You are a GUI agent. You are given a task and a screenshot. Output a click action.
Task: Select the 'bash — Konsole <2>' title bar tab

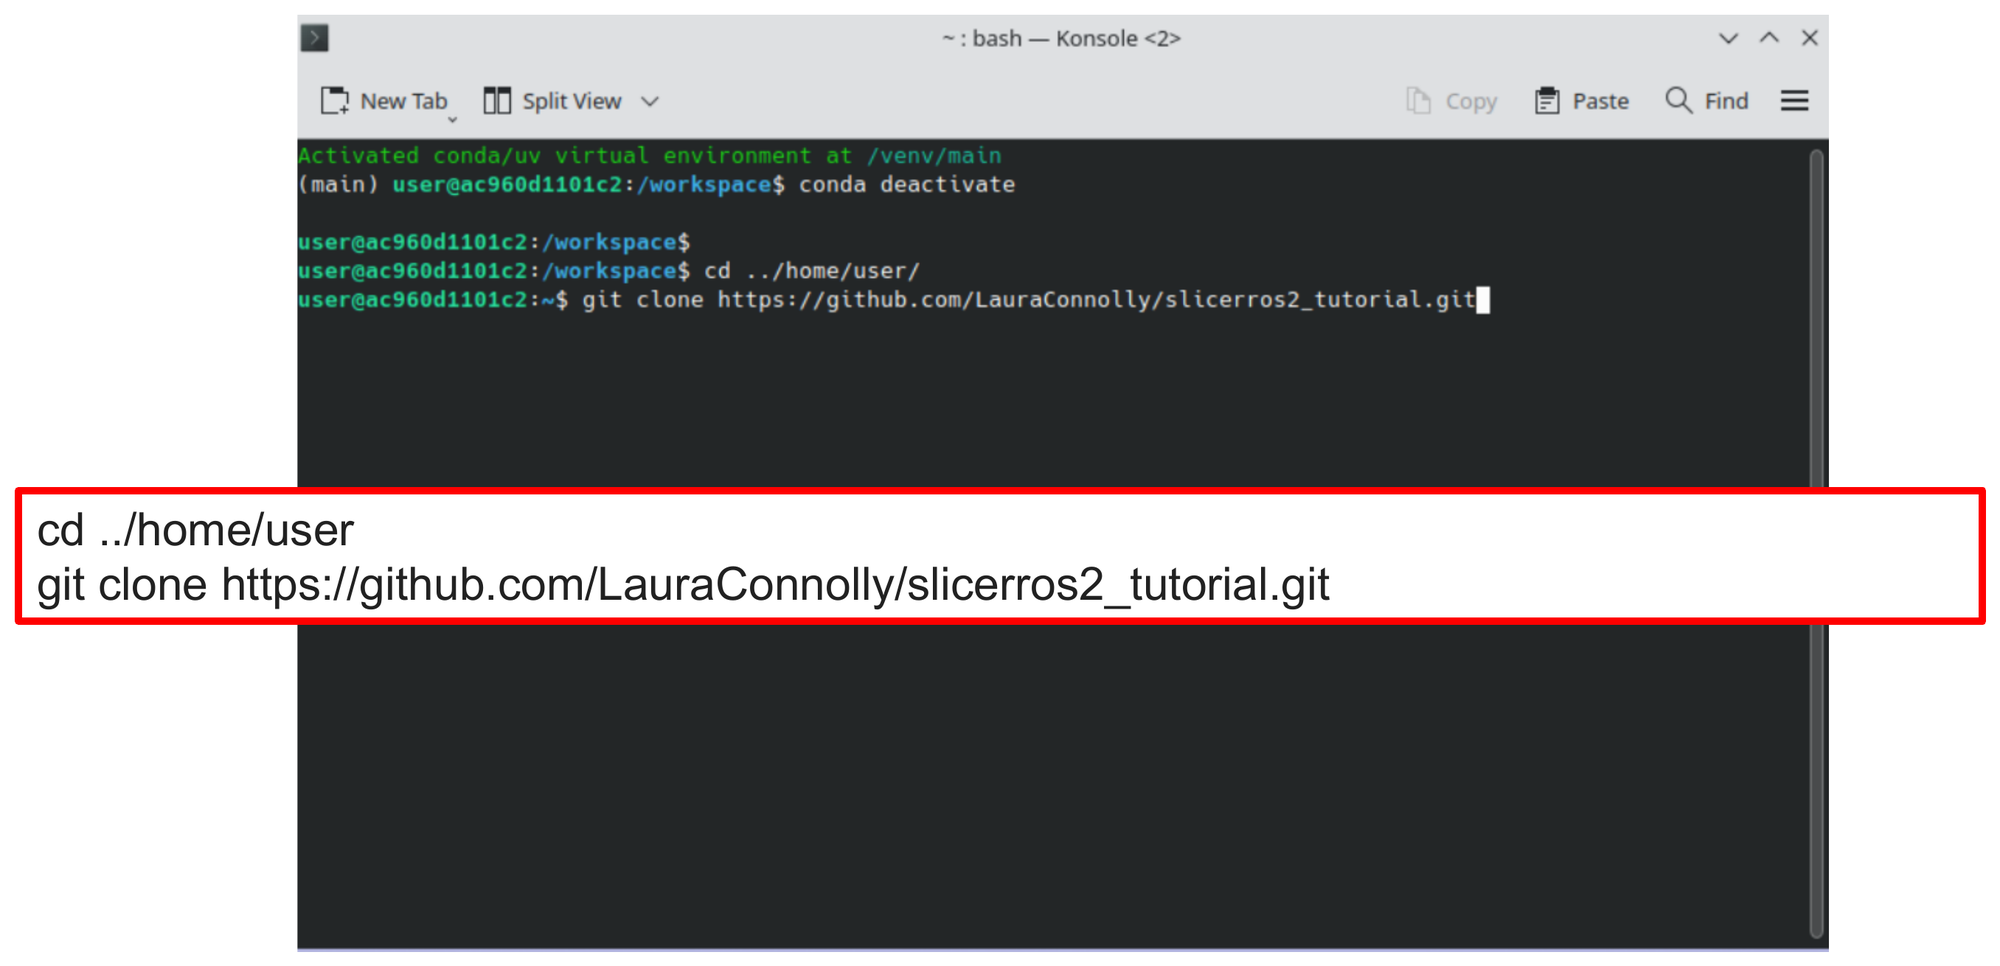[x=1062, y=37]
